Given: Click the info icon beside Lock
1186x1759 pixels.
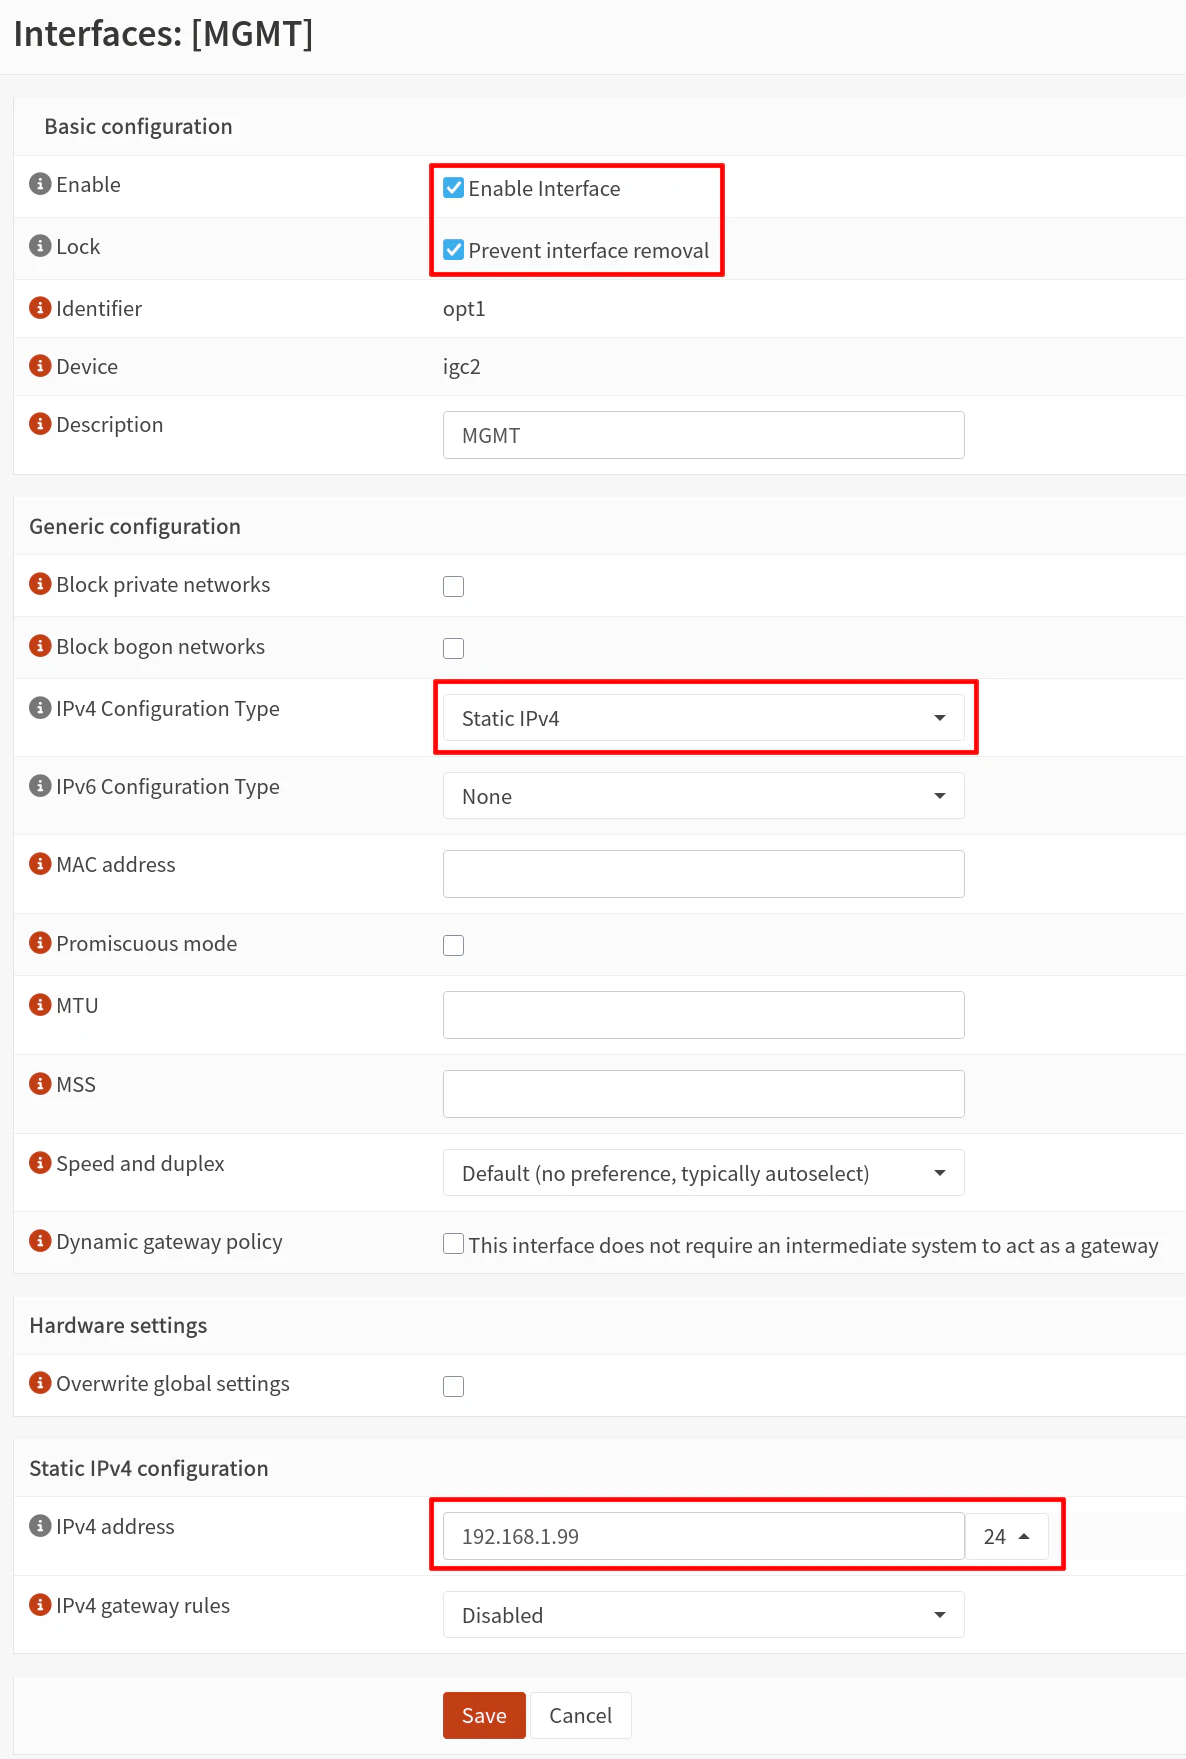Looking at the screenshot, I should (x=40, y=246).
